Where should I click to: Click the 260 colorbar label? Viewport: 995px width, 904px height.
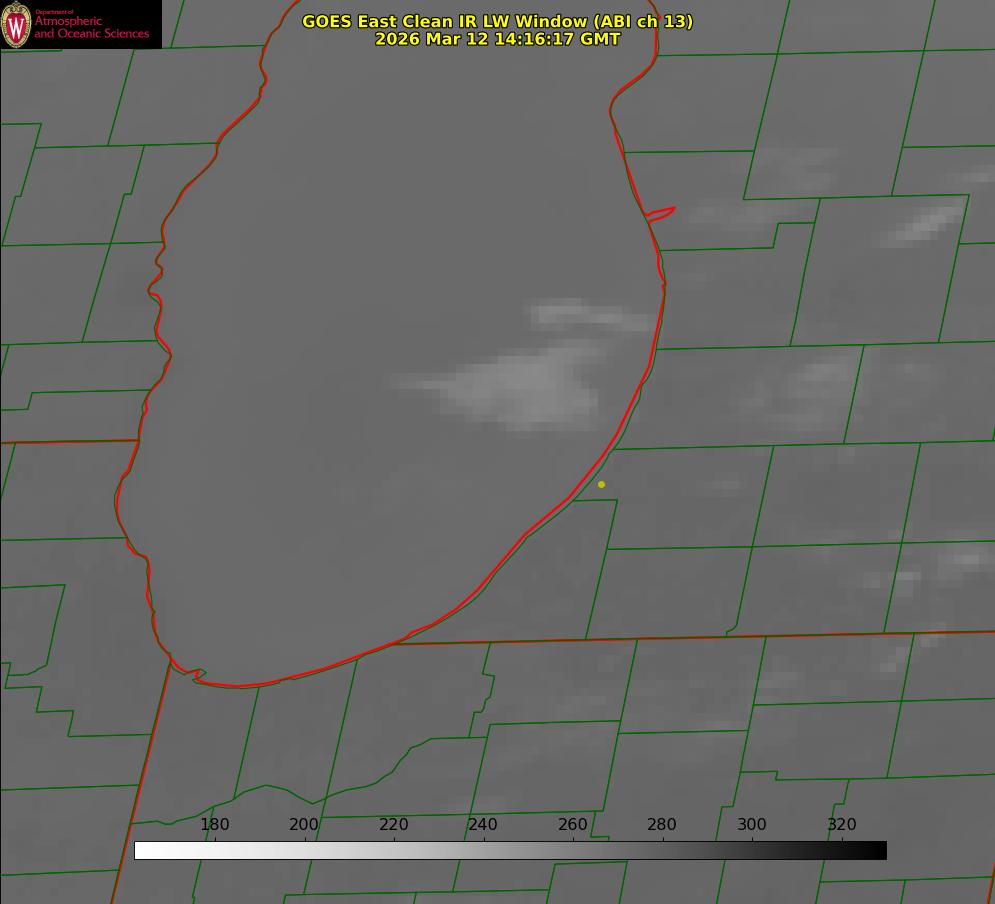[x=572, y=824]
